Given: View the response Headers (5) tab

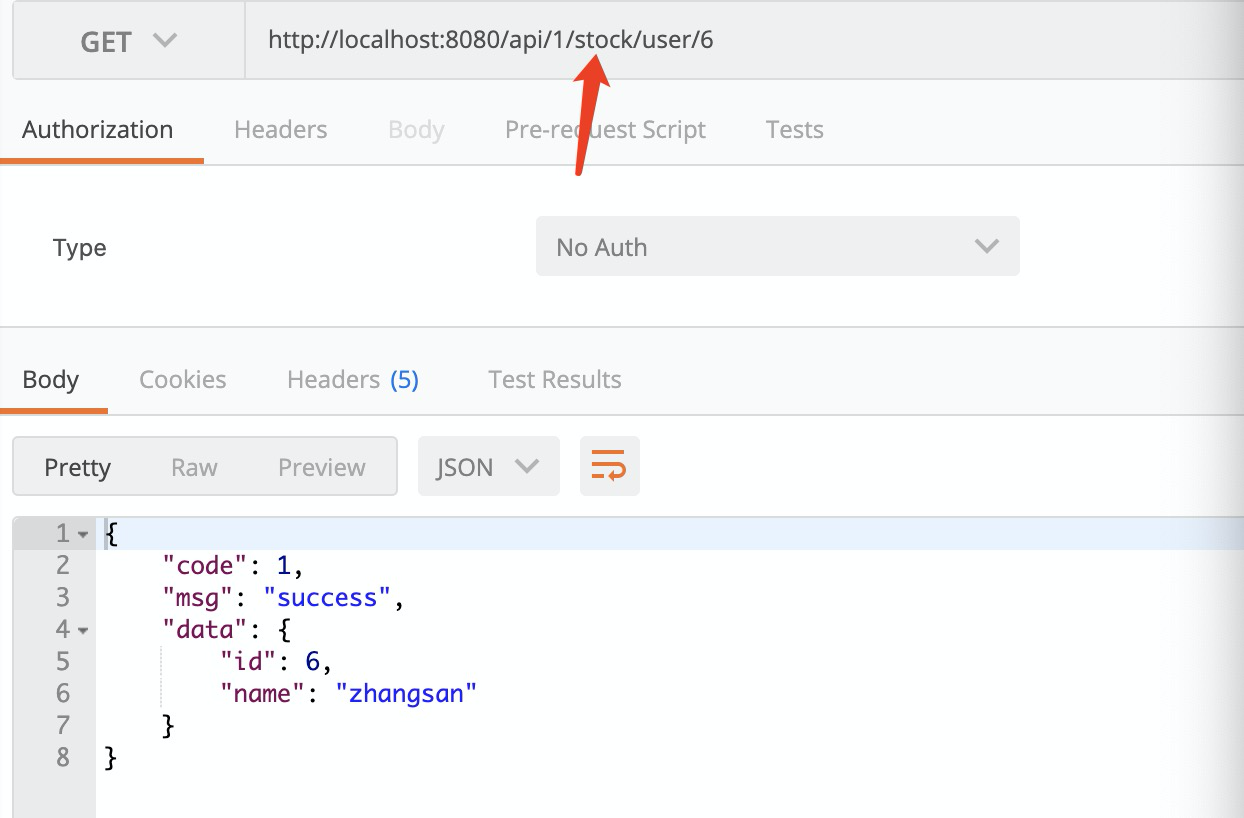Looking at the screenshot, I should [352, 380].
